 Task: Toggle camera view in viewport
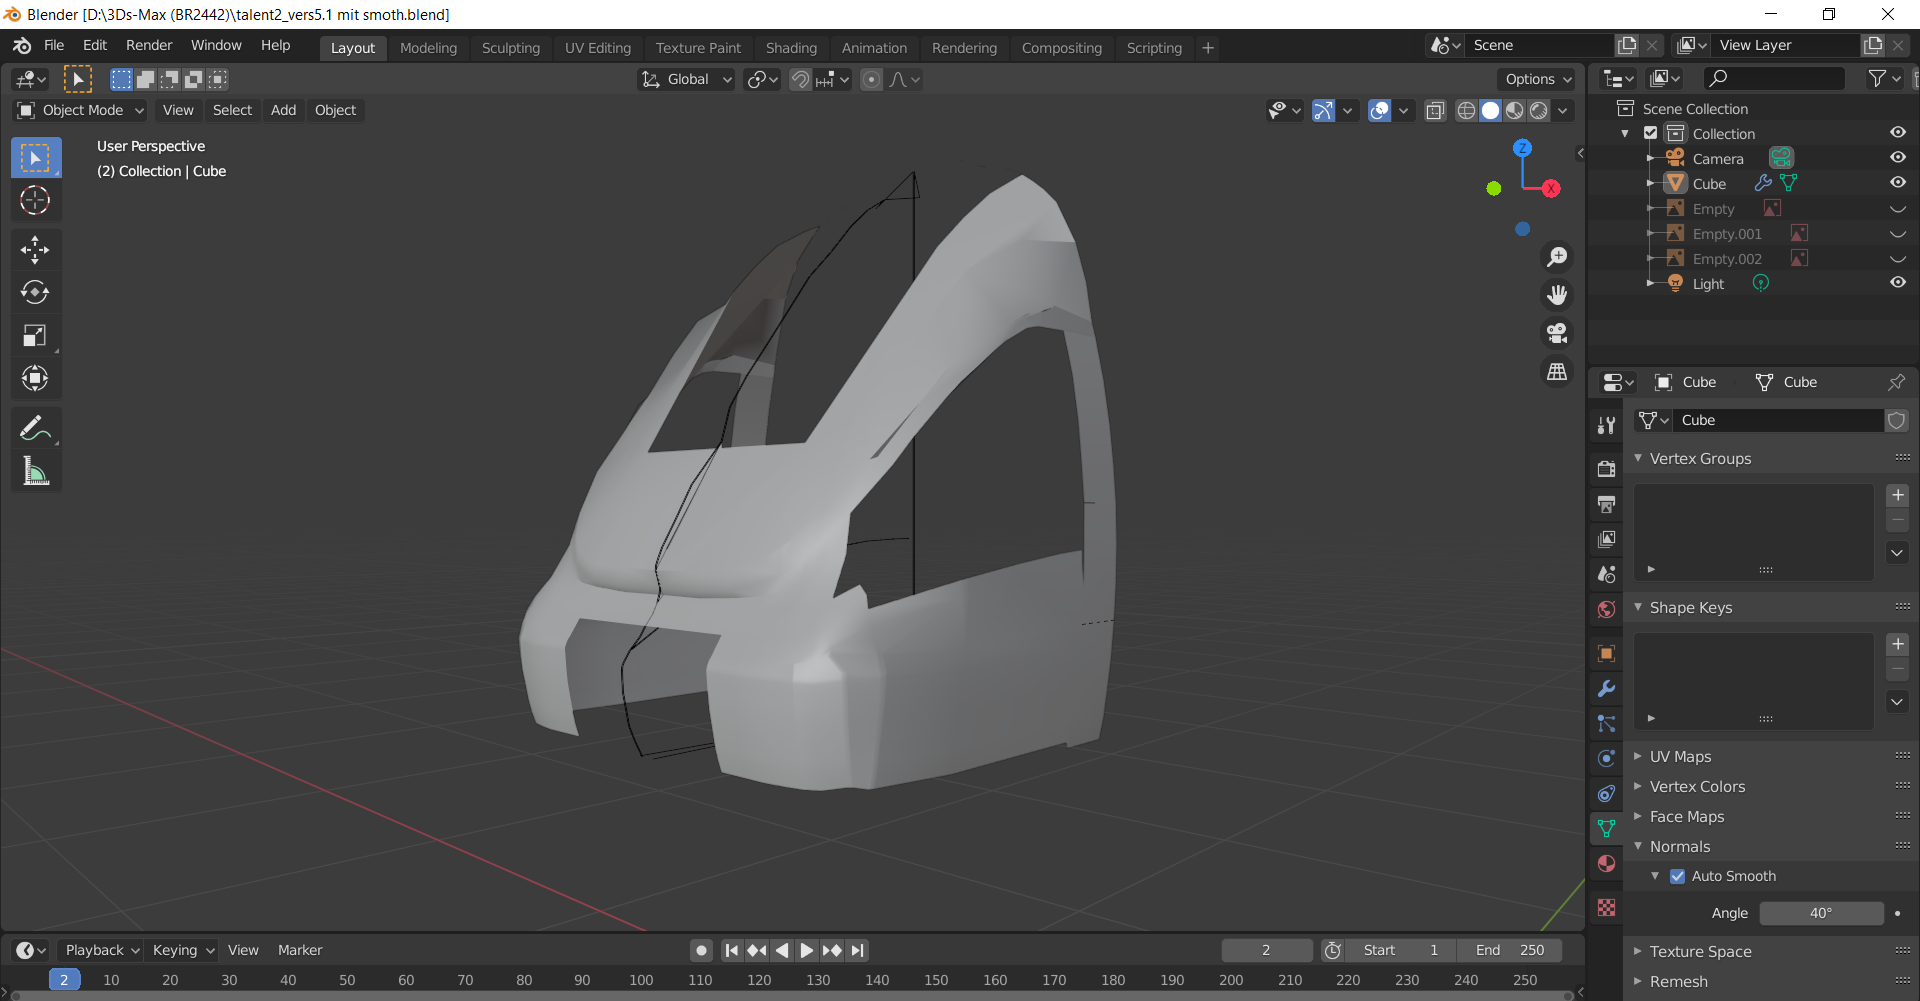(x=1557, y=333)
